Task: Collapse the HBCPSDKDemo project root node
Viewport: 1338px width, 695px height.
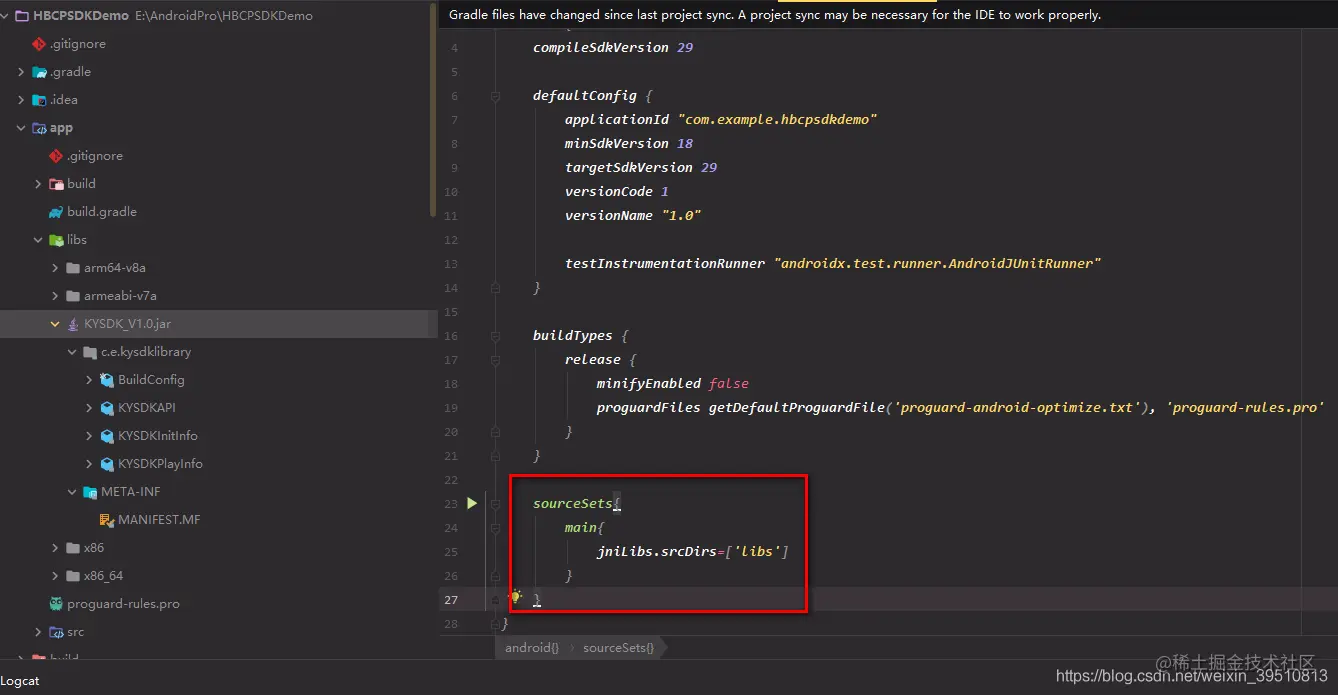Action: click(x=6, y=16)
